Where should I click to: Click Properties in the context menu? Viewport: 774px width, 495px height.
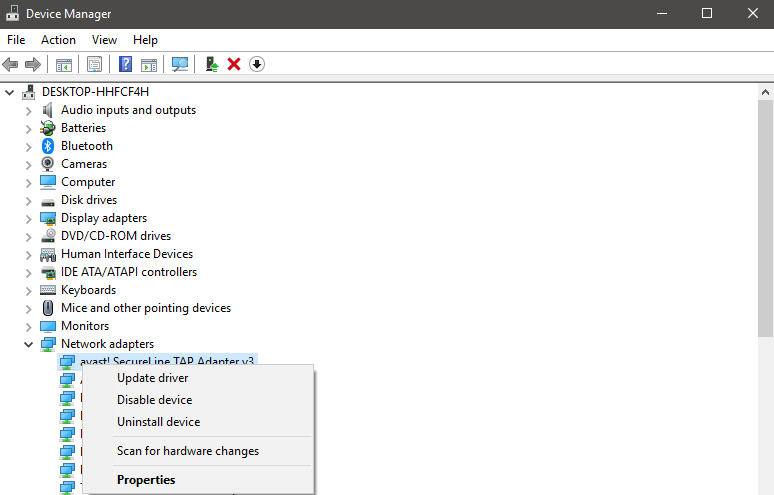(146, 480)
